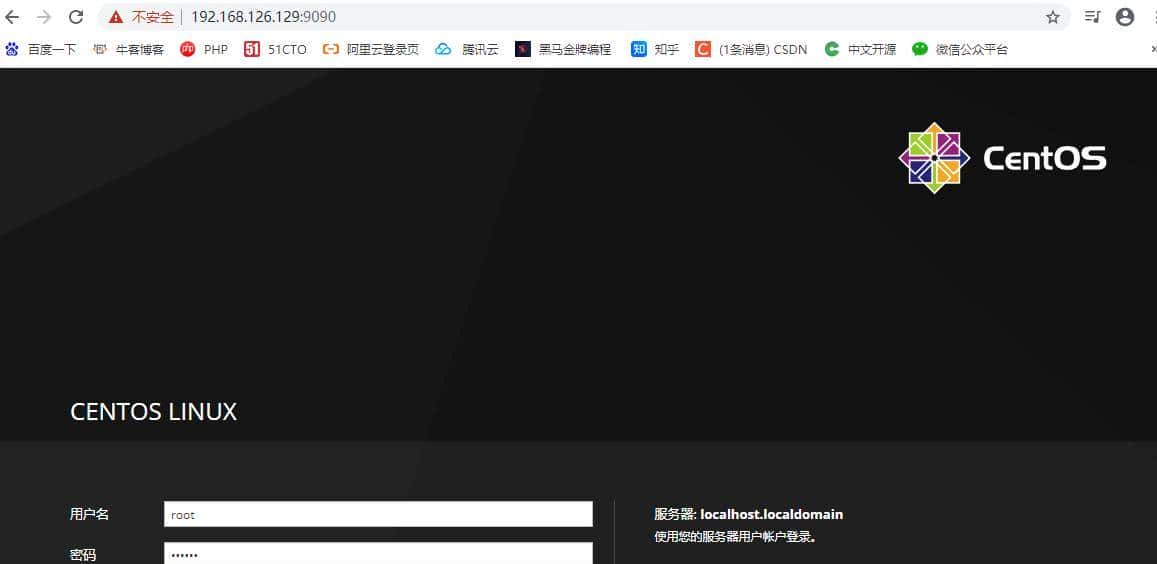Viewport: 1157px width, 564px height.
Task: Open the browser profile avatar icon
Action: 1125,17
